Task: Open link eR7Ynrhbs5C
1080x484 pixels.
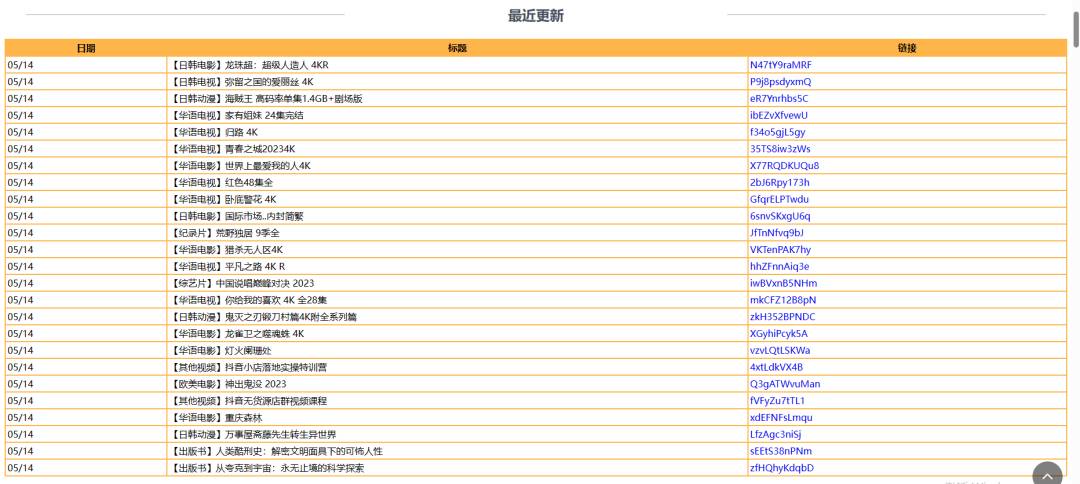Action: (x=779, y=98)
